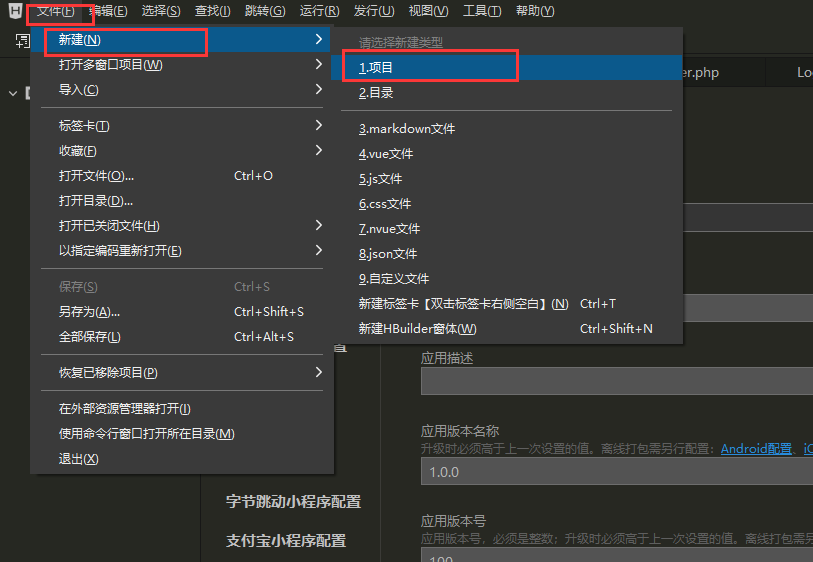Open the 跳转(G) menu
Image resolution: width=813 pixels, height=562 pixels.
point(265,11)
